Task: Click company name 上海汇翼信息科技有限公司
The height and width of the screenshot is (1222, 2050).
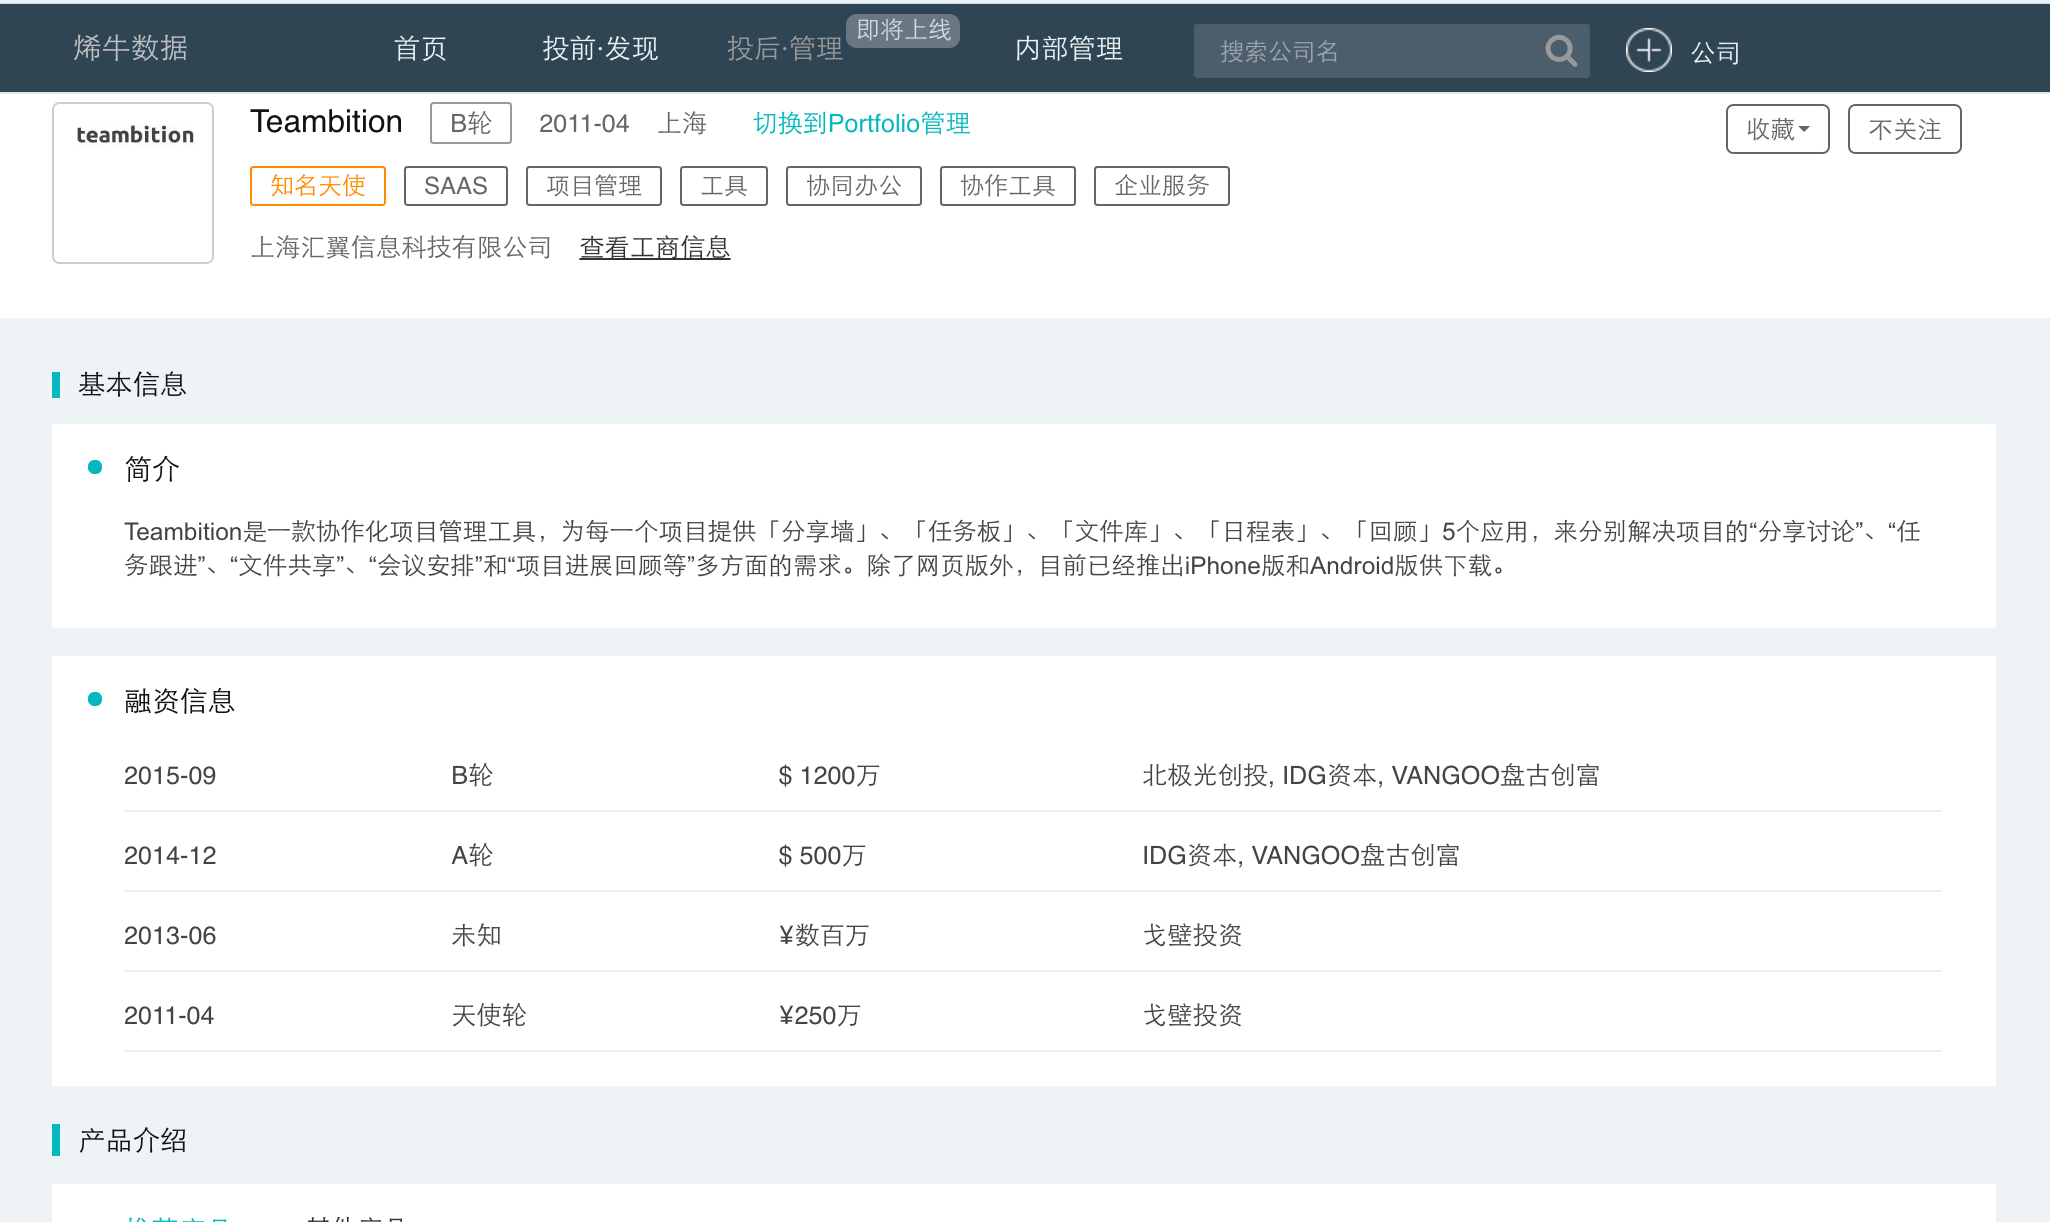Action: click(401, 247)
